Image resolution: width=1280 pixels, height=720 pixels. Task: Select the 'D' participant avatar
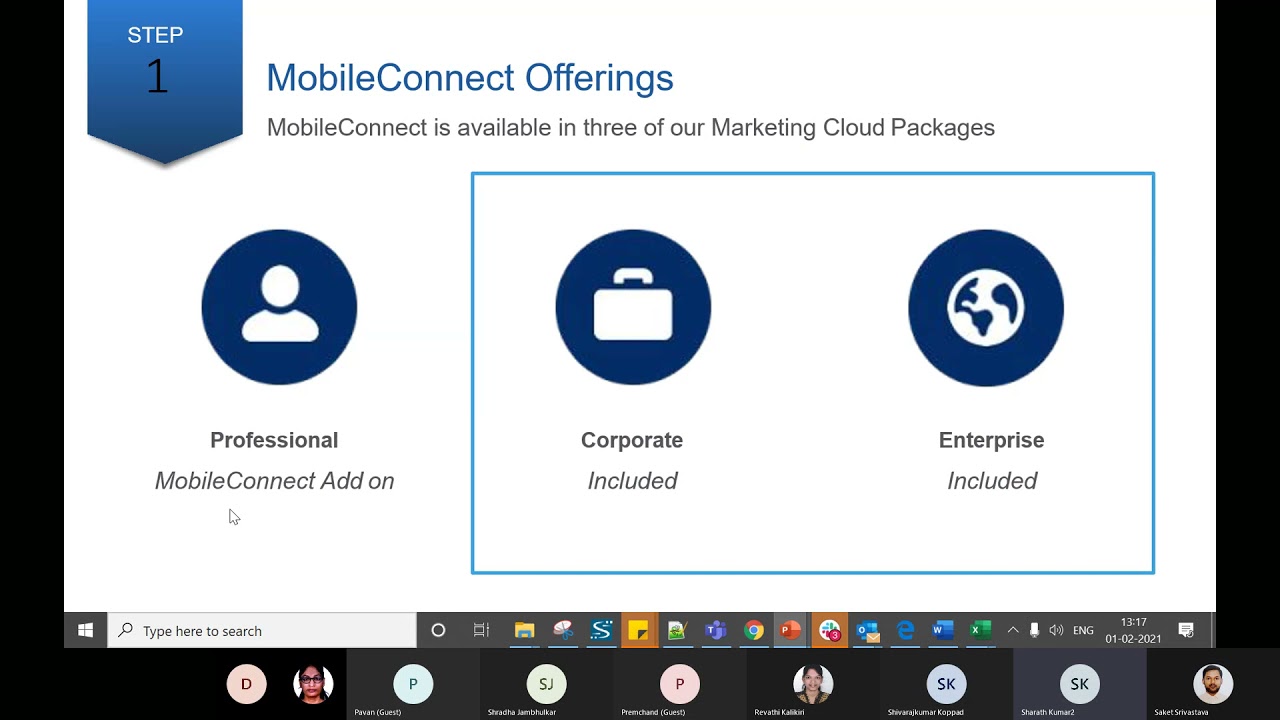(x=246, y=684)
